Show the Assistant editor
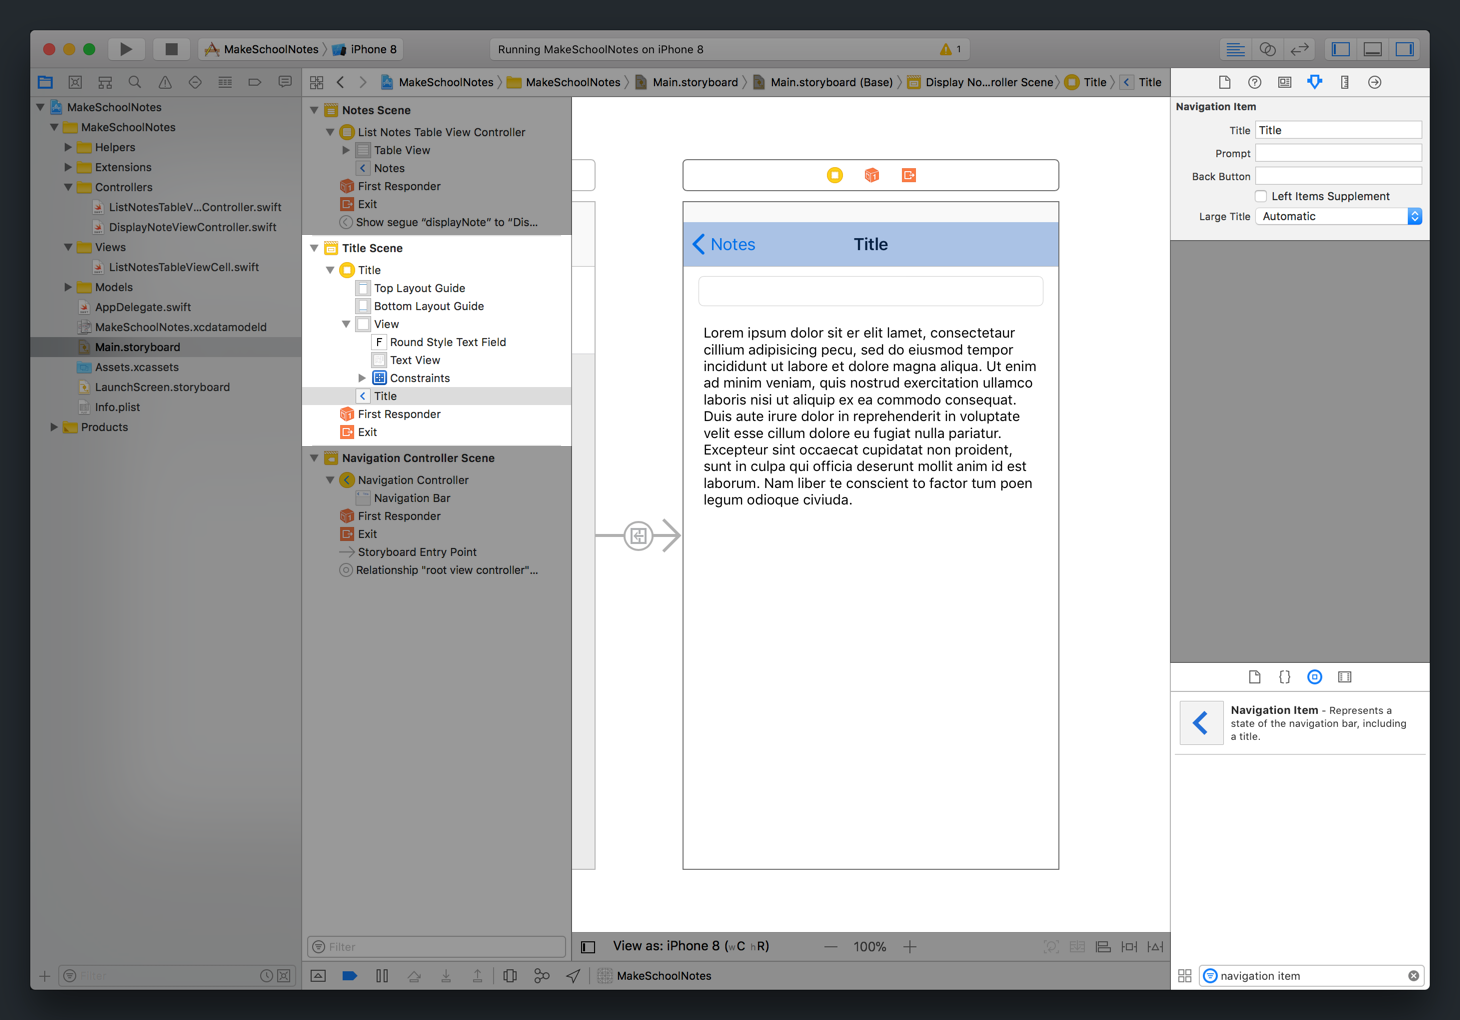This screenshot has height=1020, width=1460. point(1267,49)
